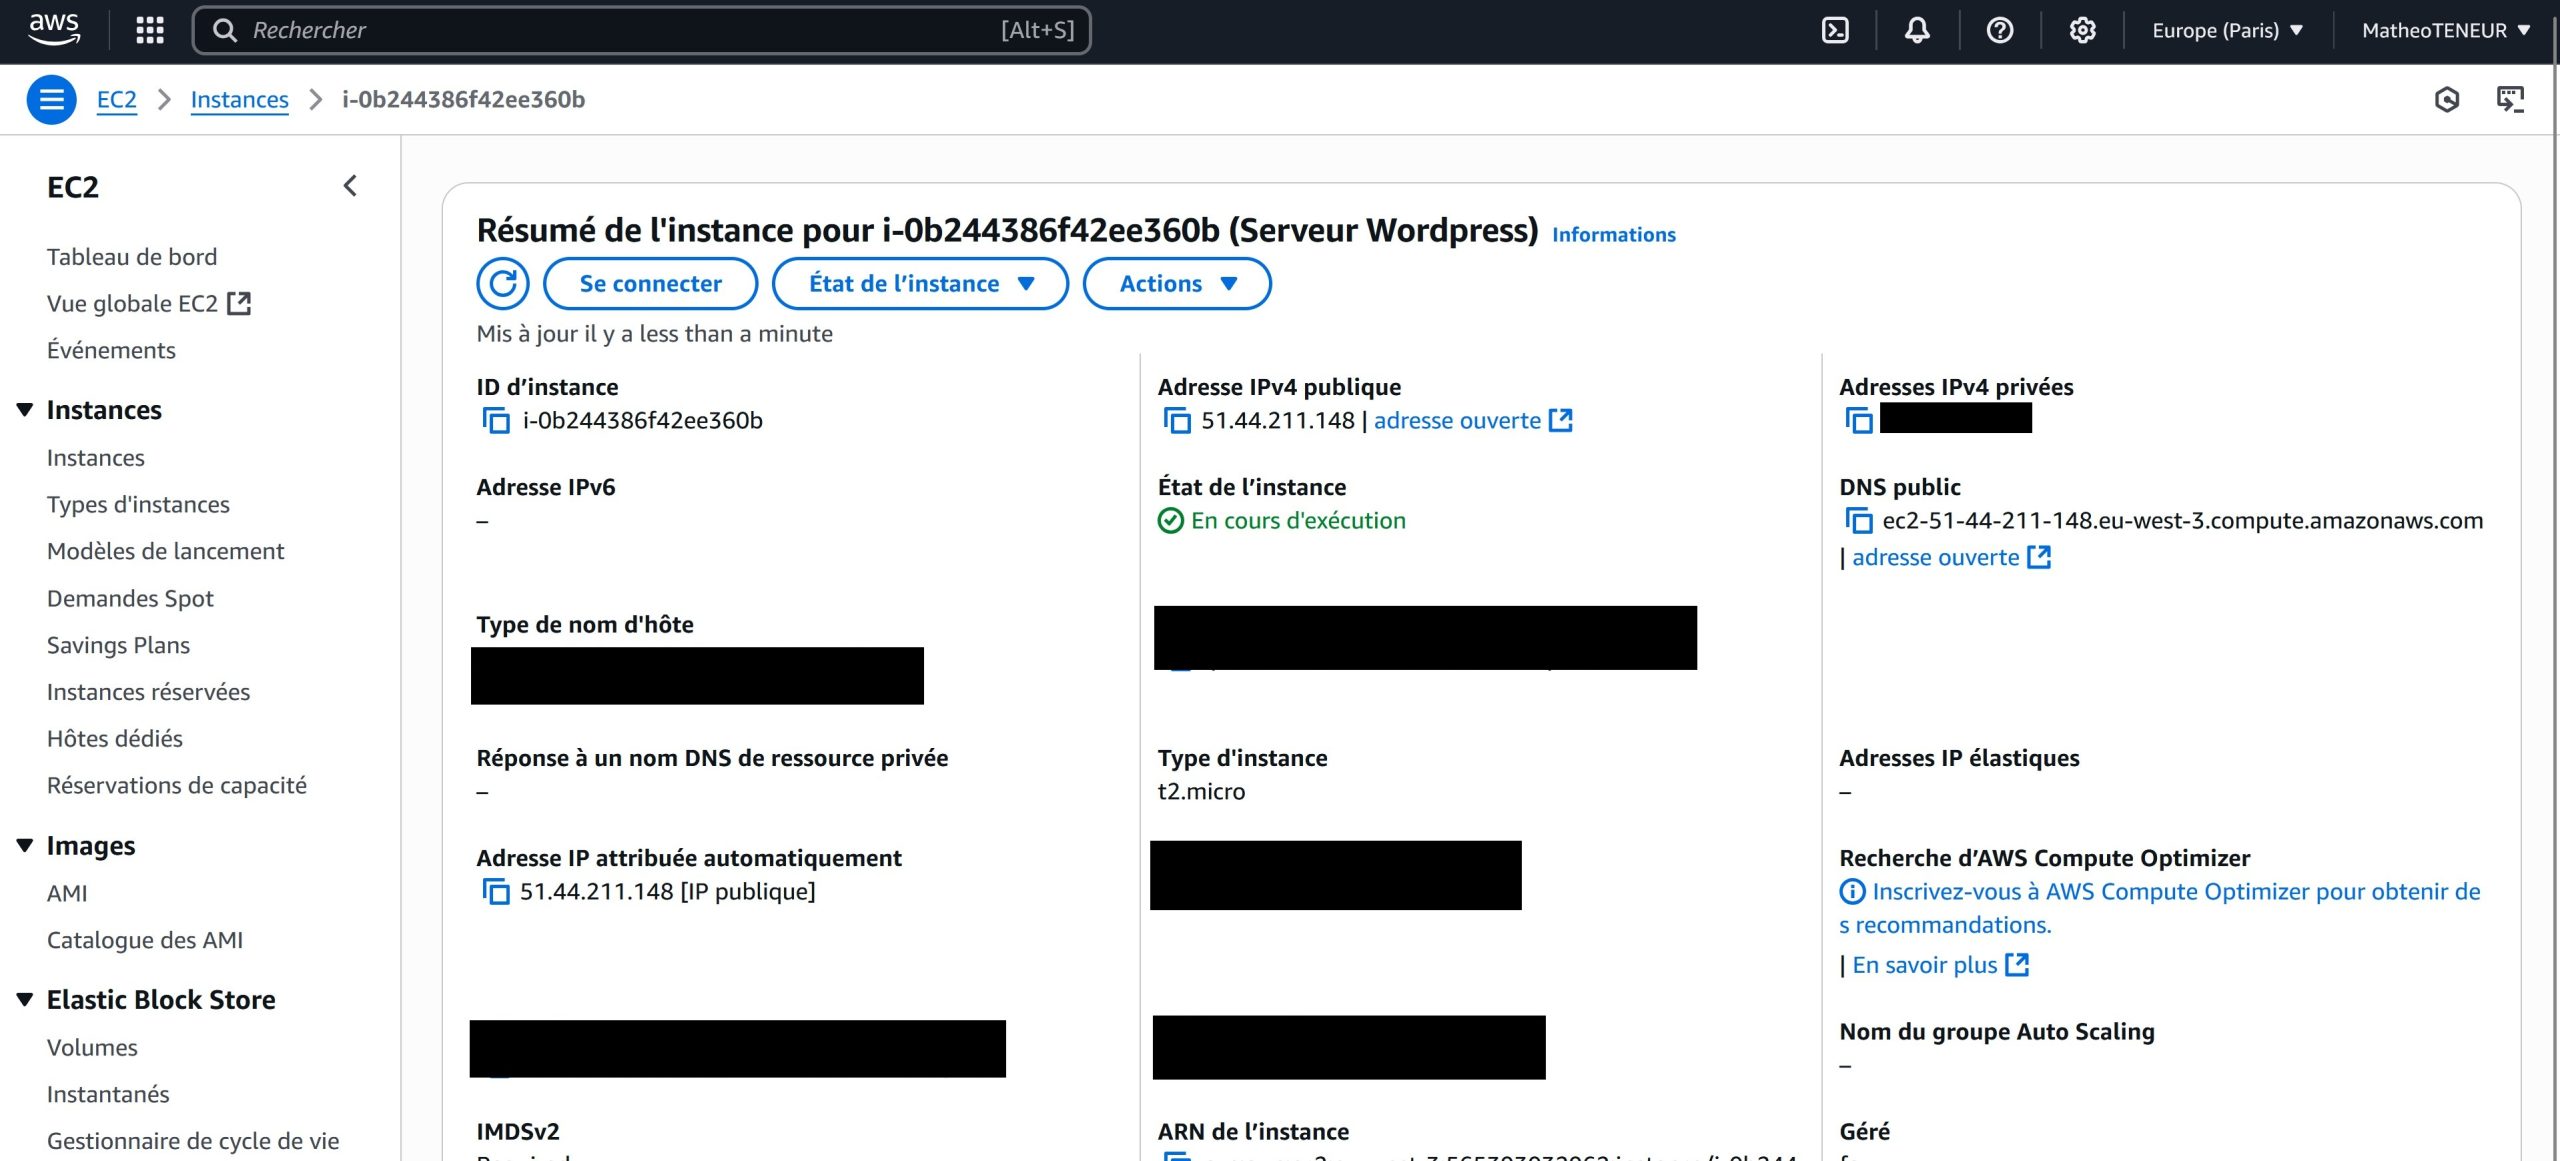The height and width of the screenshot is (1161, 2560).
Task: Open Volumes in sidebar
Action: 92,1047
